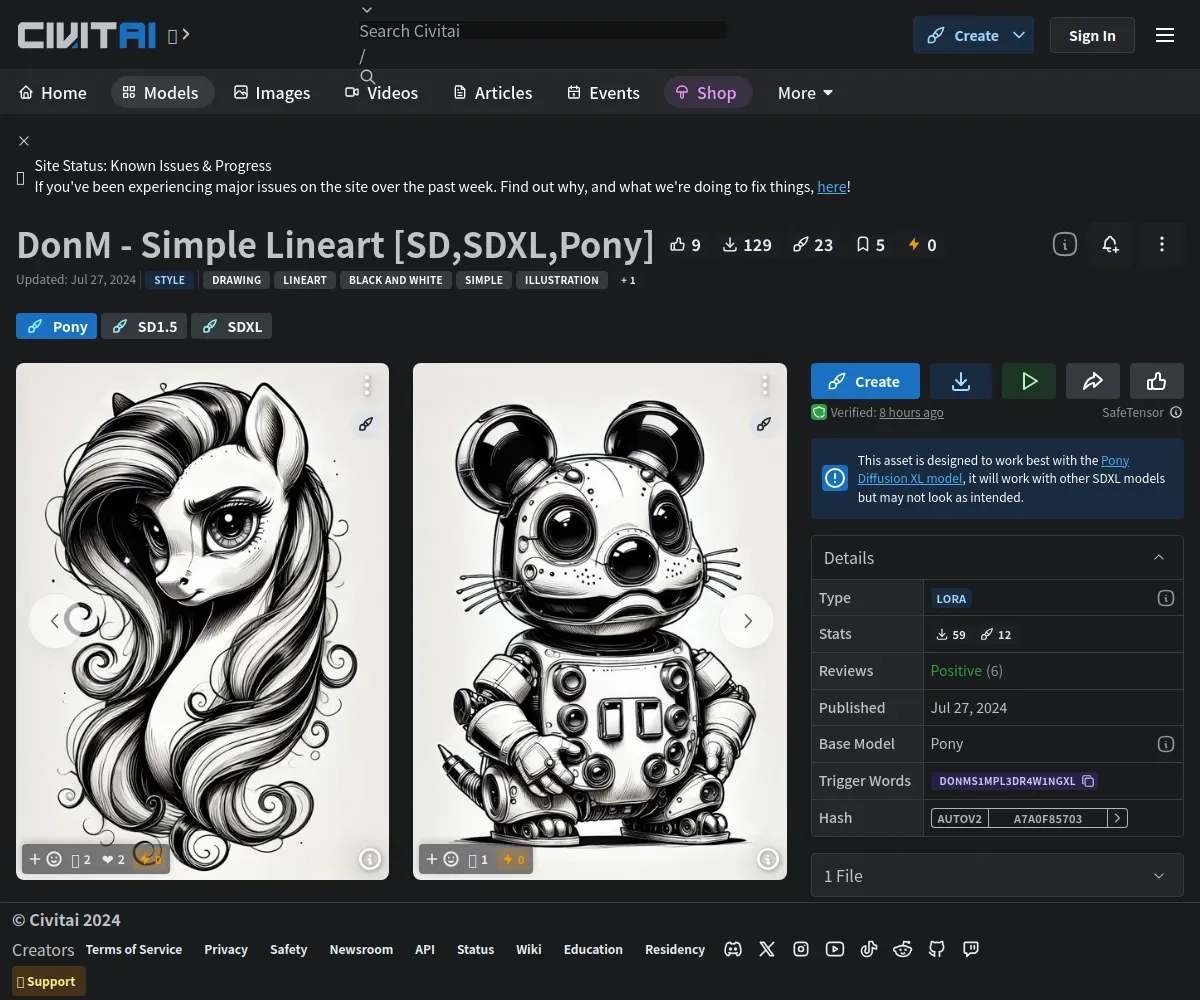Dismiss the site status announcement
Screen dimensions: 1200x1000
click(x=24, y=141)
